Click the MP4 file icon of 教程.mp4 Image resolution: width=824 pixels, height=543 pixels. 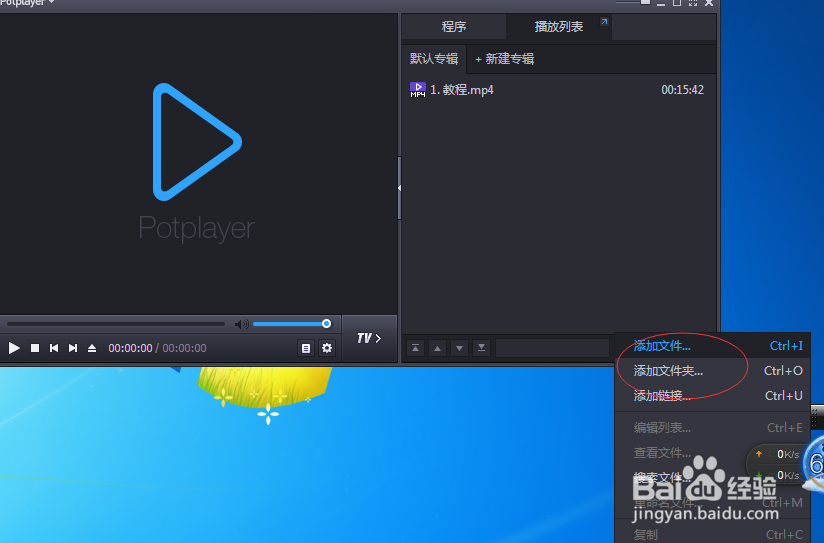418,90
